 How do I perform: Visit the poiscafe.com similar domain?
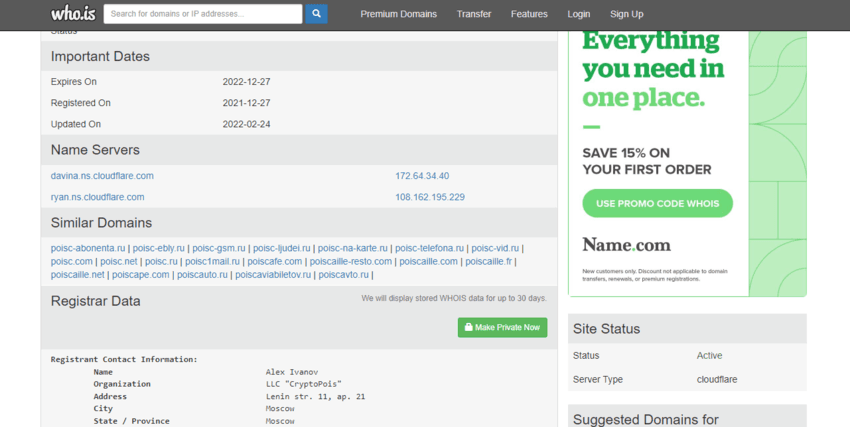(x=275, y=261)
